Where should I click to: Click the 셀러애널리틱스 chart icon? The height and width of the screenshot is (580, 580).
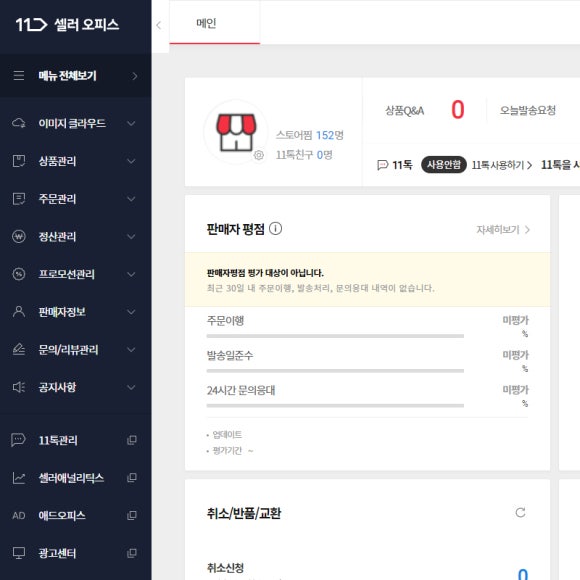coord(19,478)
